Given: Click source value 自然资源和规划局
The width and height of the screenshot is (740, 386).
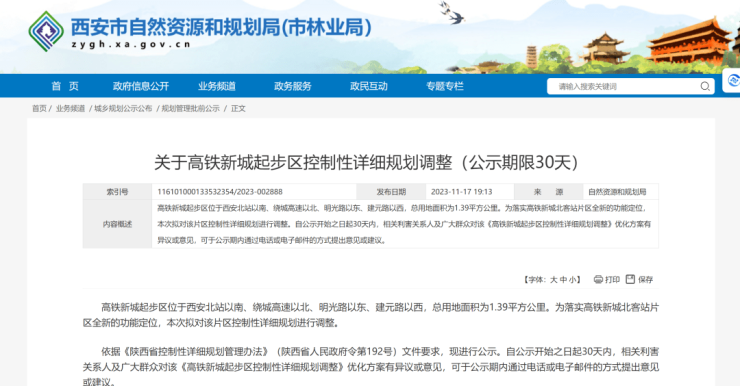Looking at the screenshot, I should 617,192.
